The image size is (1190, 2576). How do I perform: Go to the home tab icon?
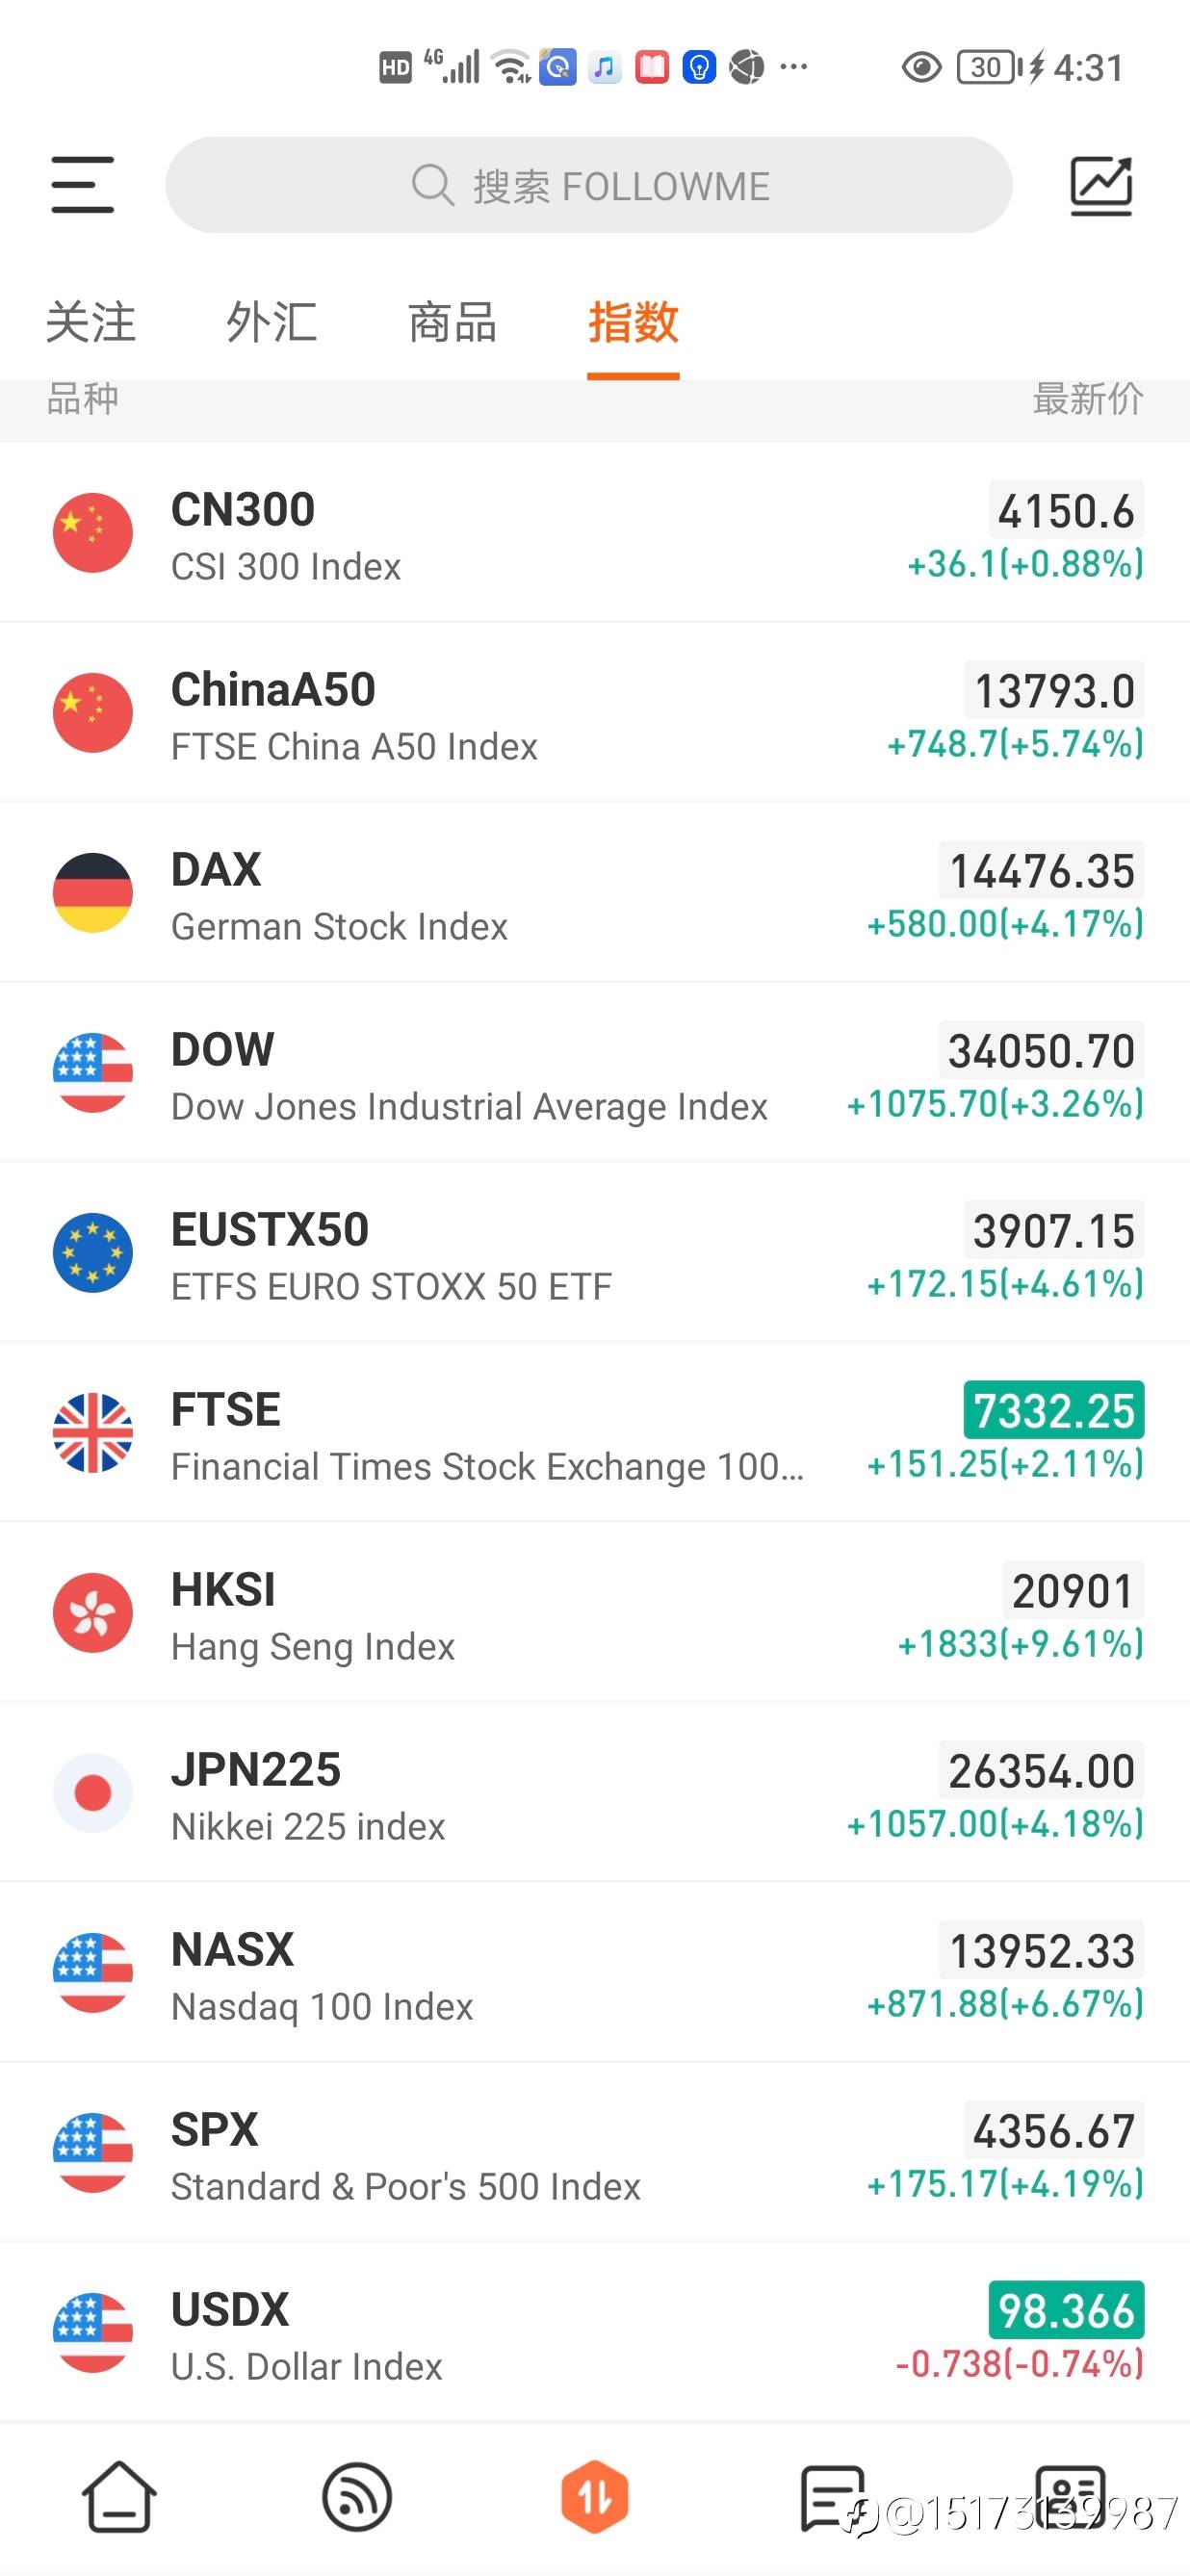[119, 2497]
